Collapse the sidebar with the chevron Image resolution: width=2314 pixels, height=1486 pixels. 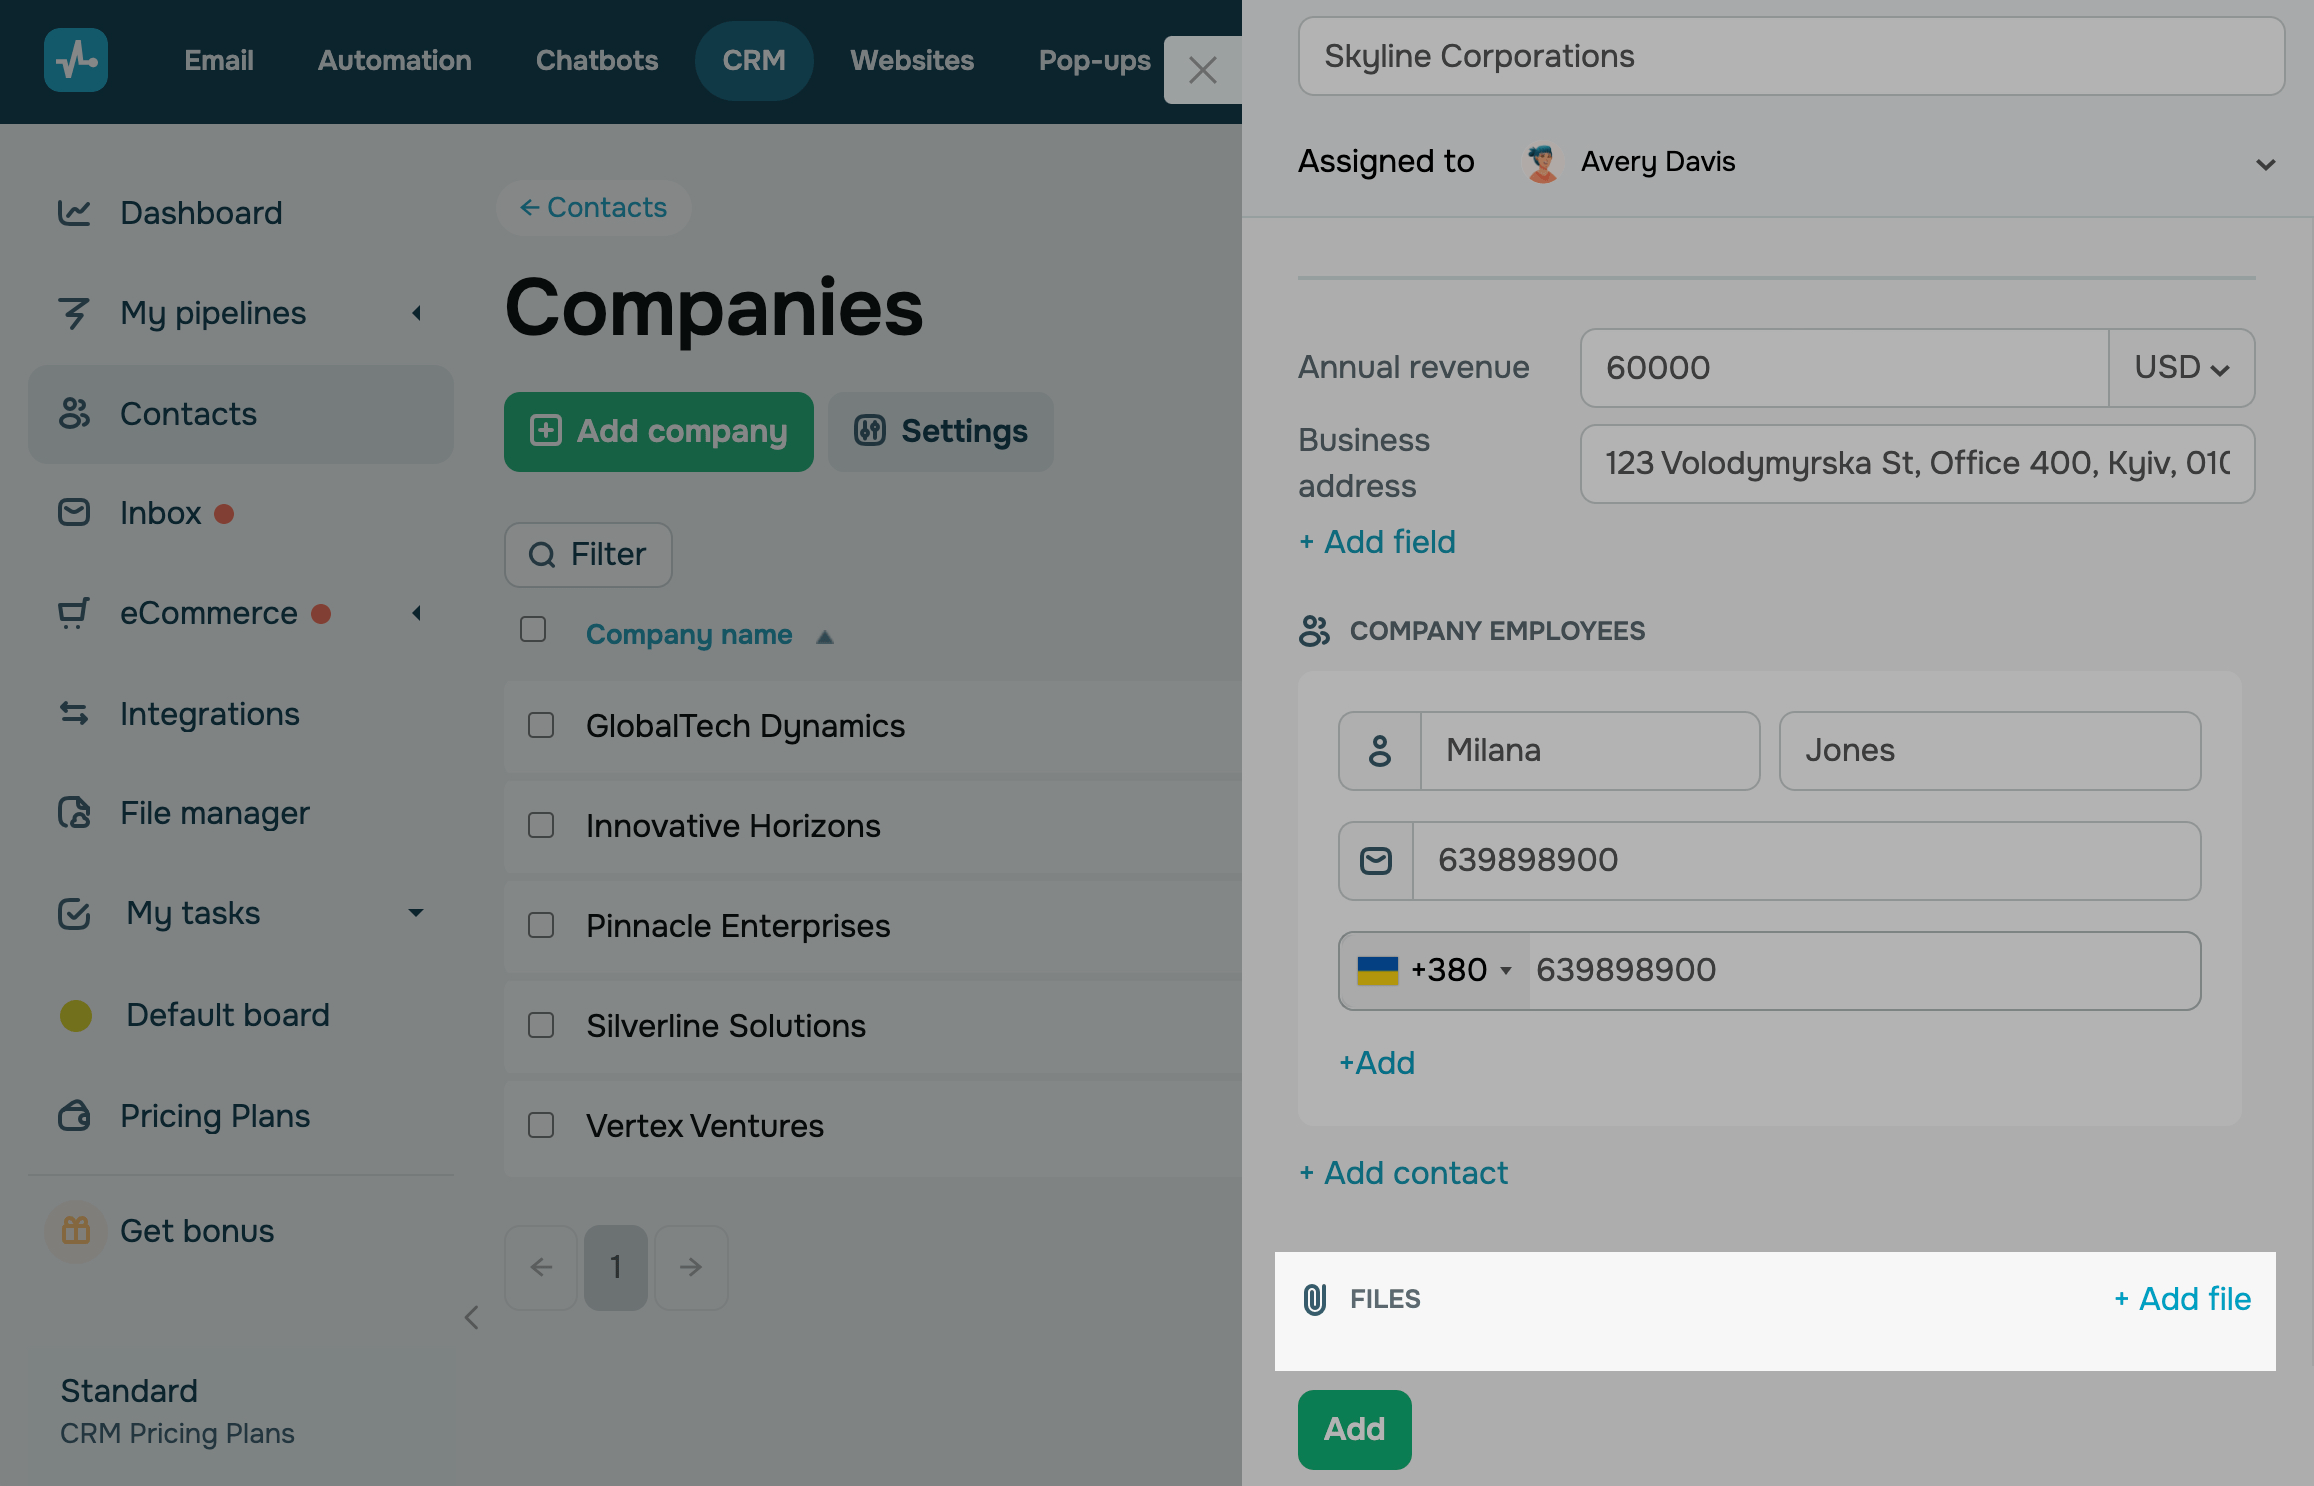click(472, 1318)
